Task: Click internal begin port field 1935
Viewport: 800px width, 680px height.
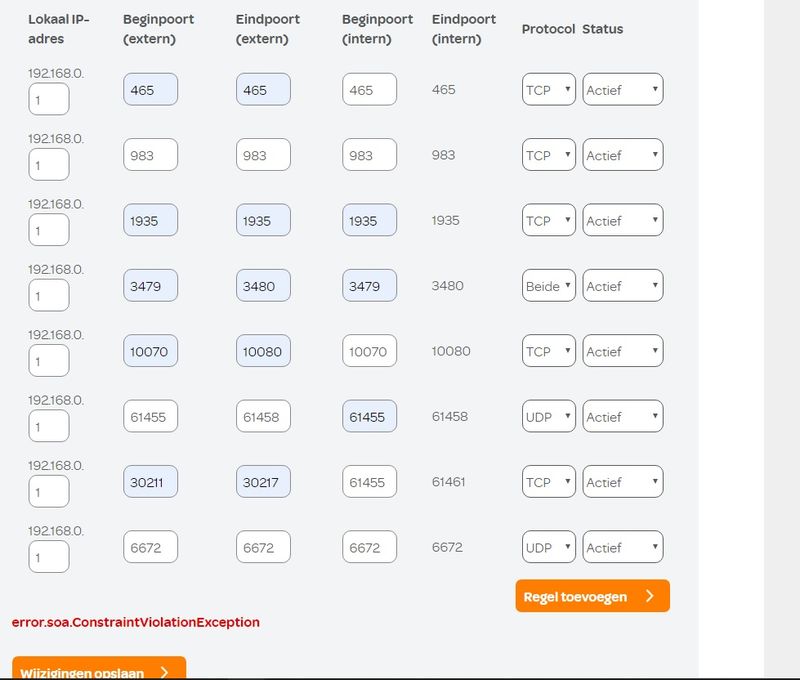Action: [369, 221]
